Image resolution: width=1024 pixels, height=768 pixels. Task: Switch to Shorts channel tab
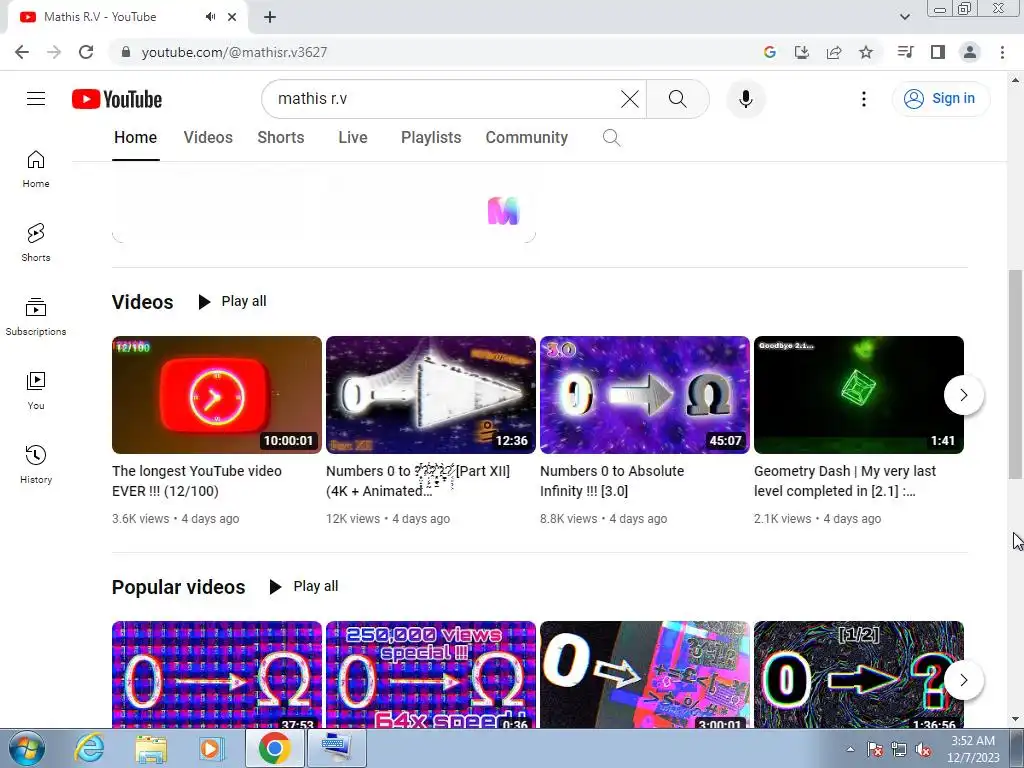click(x=281, y=138)
